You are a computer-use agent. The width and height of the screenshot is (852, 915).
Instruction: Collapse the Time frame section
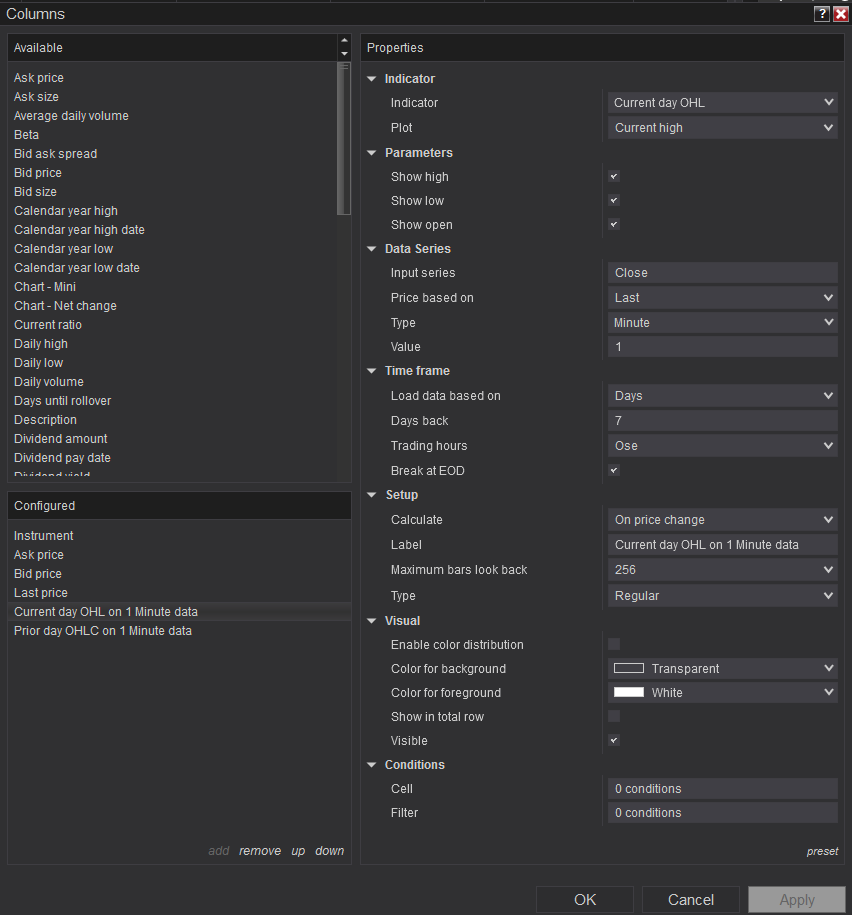[x=372, y=371]
